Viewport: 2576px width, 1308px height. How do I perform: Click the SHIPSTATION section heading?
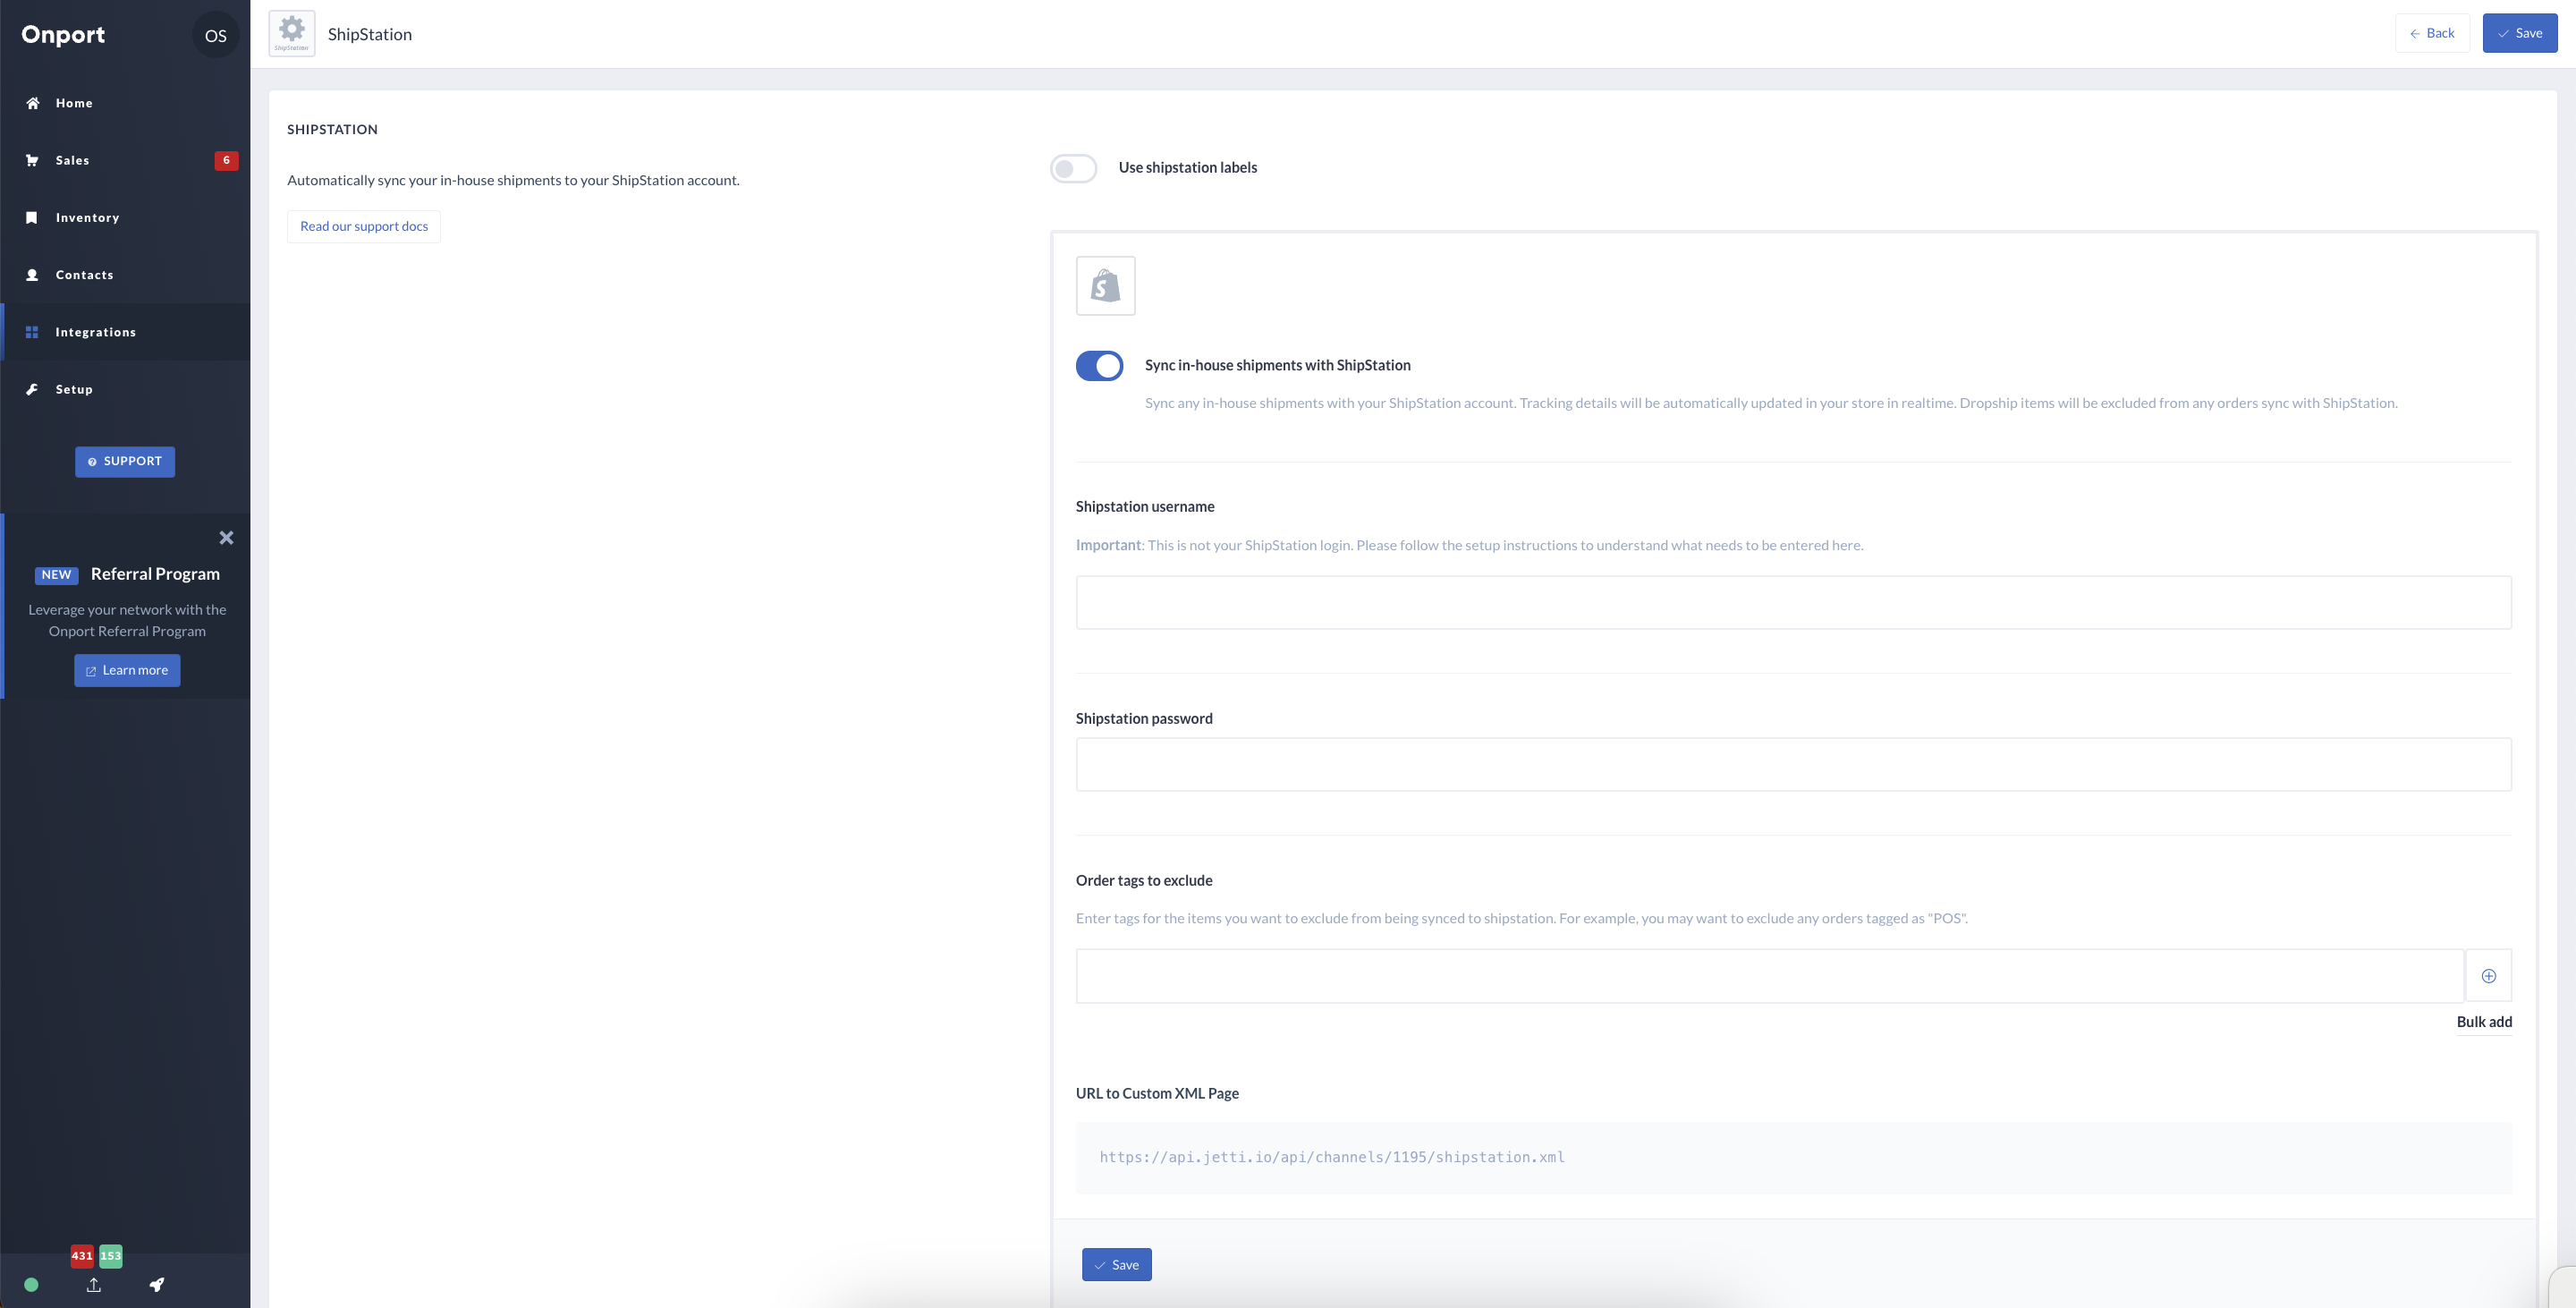point(332,129)
